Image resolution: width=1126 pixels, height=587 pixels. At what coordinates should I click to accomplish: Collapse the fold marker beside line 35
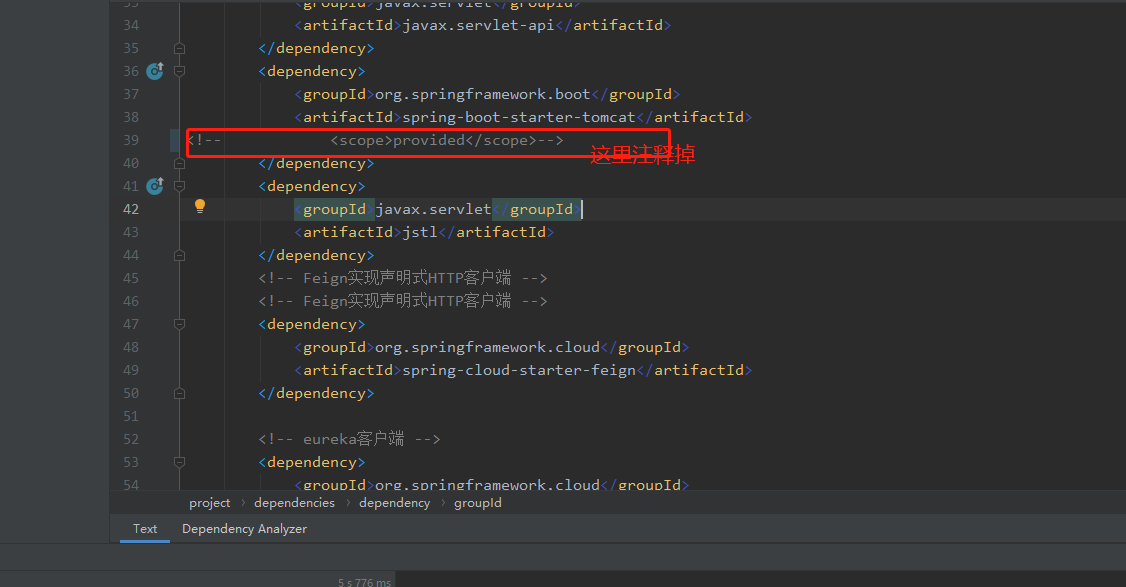[180, 47]
